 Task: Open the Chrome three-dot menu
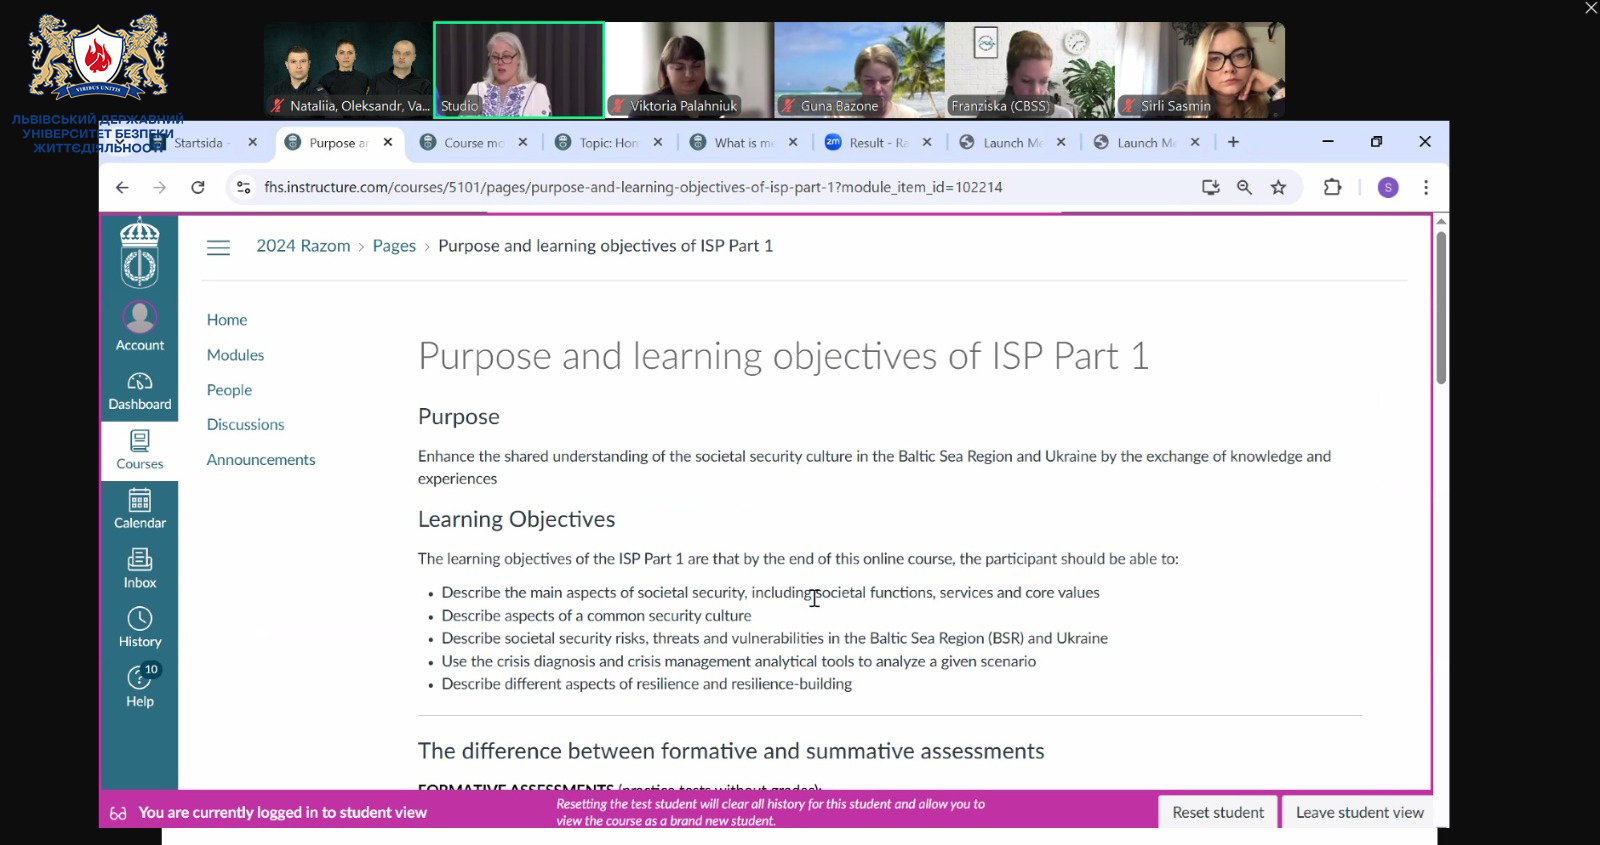tap(1426, 187)
